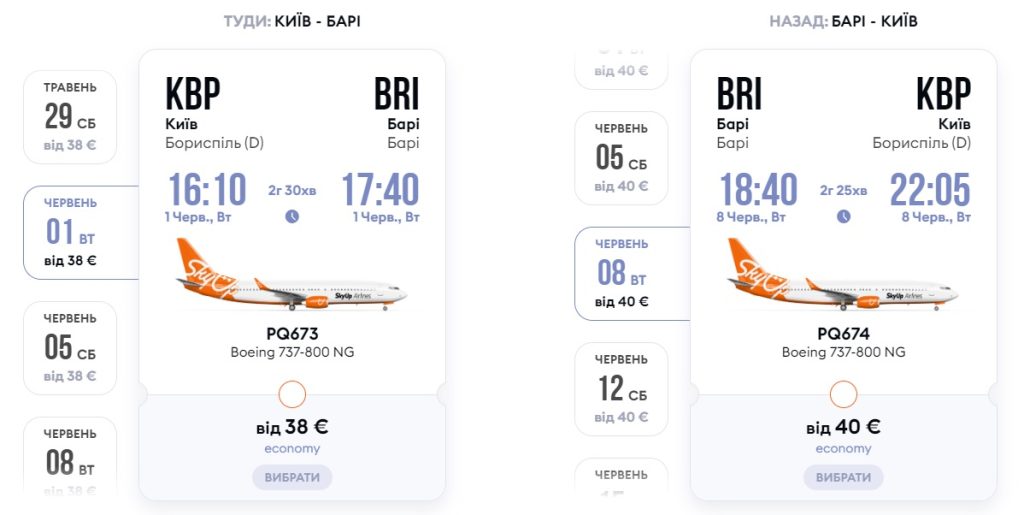Viewport: 1024px width, 515px height.
Task: Pick return date Червень 05 Сб
Action: pyautogui.click(x=621, y=158)
